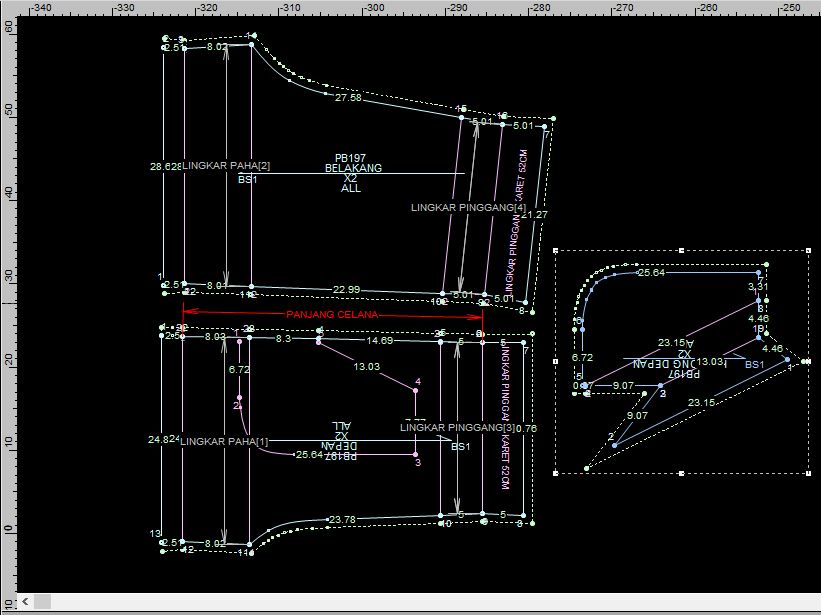The width and height of the screenshot is (821, 615).
Task: Click left-middle handle of pocket selection box
Action: click(x=555, y=361)
